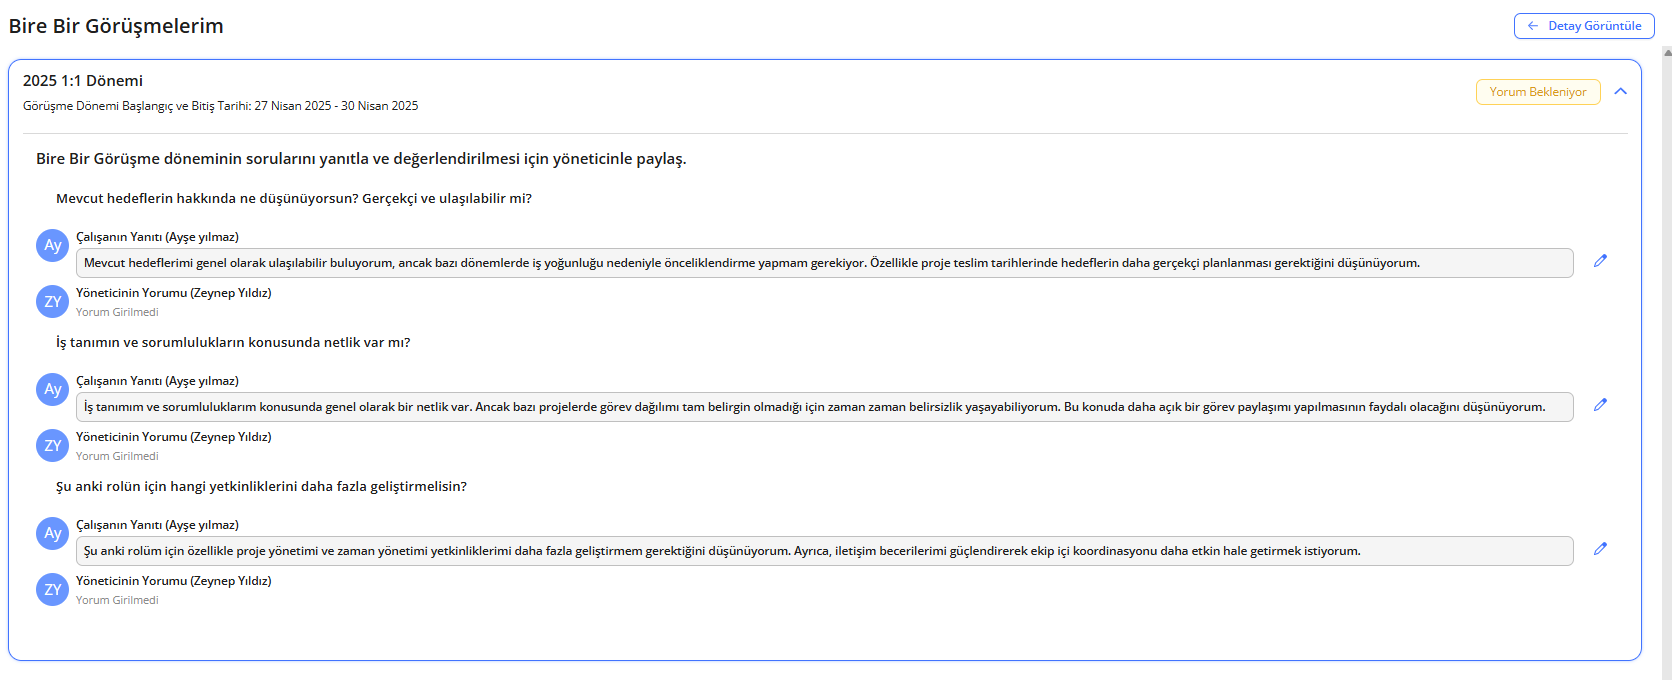Collapse the 2025 1:1 Dönemi panel
The height and width of the screenshot is (680, 1672).
point(1620,92)
